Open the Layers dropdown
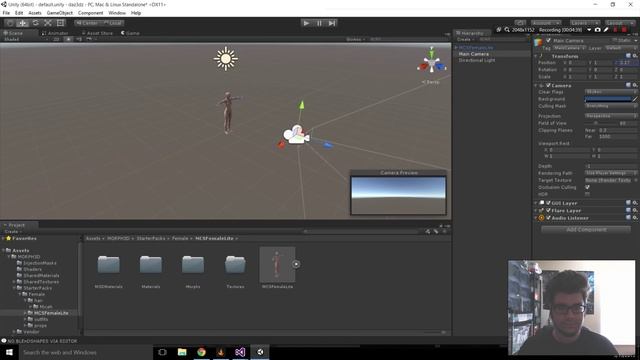This screenshot has height=360, width=640. click(585, 23)
